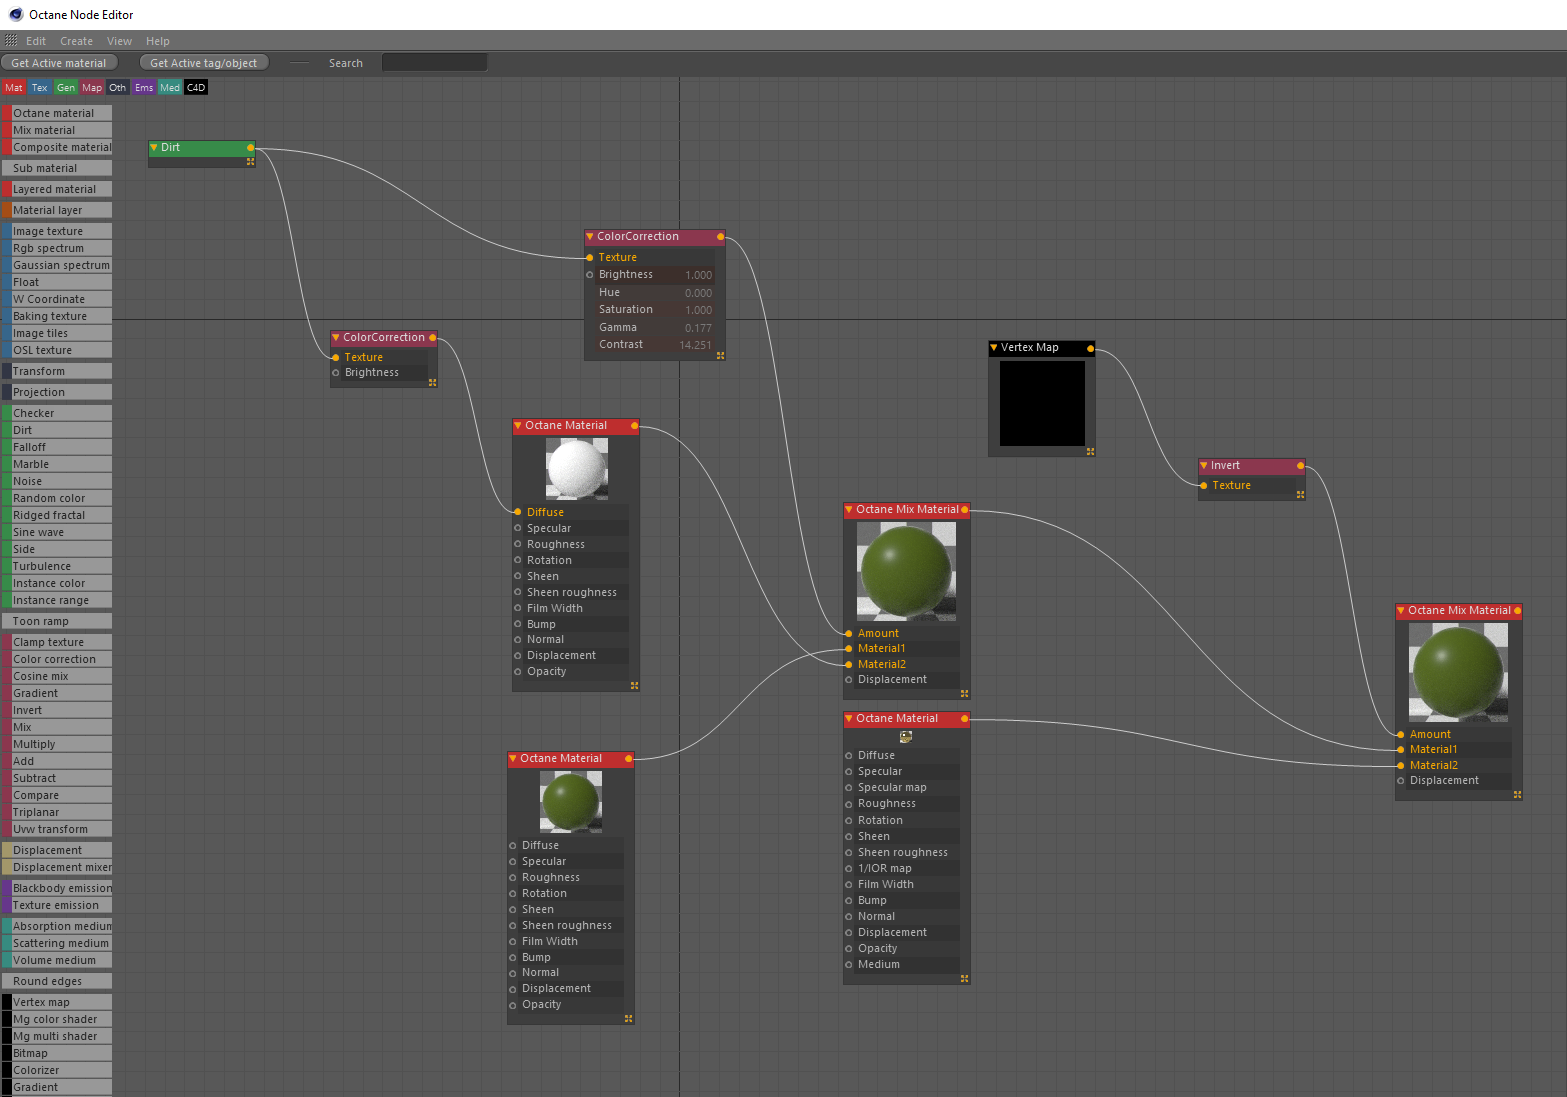Collapse the Vertex Map node
1567x1097 pixels.
coord(994,348)
